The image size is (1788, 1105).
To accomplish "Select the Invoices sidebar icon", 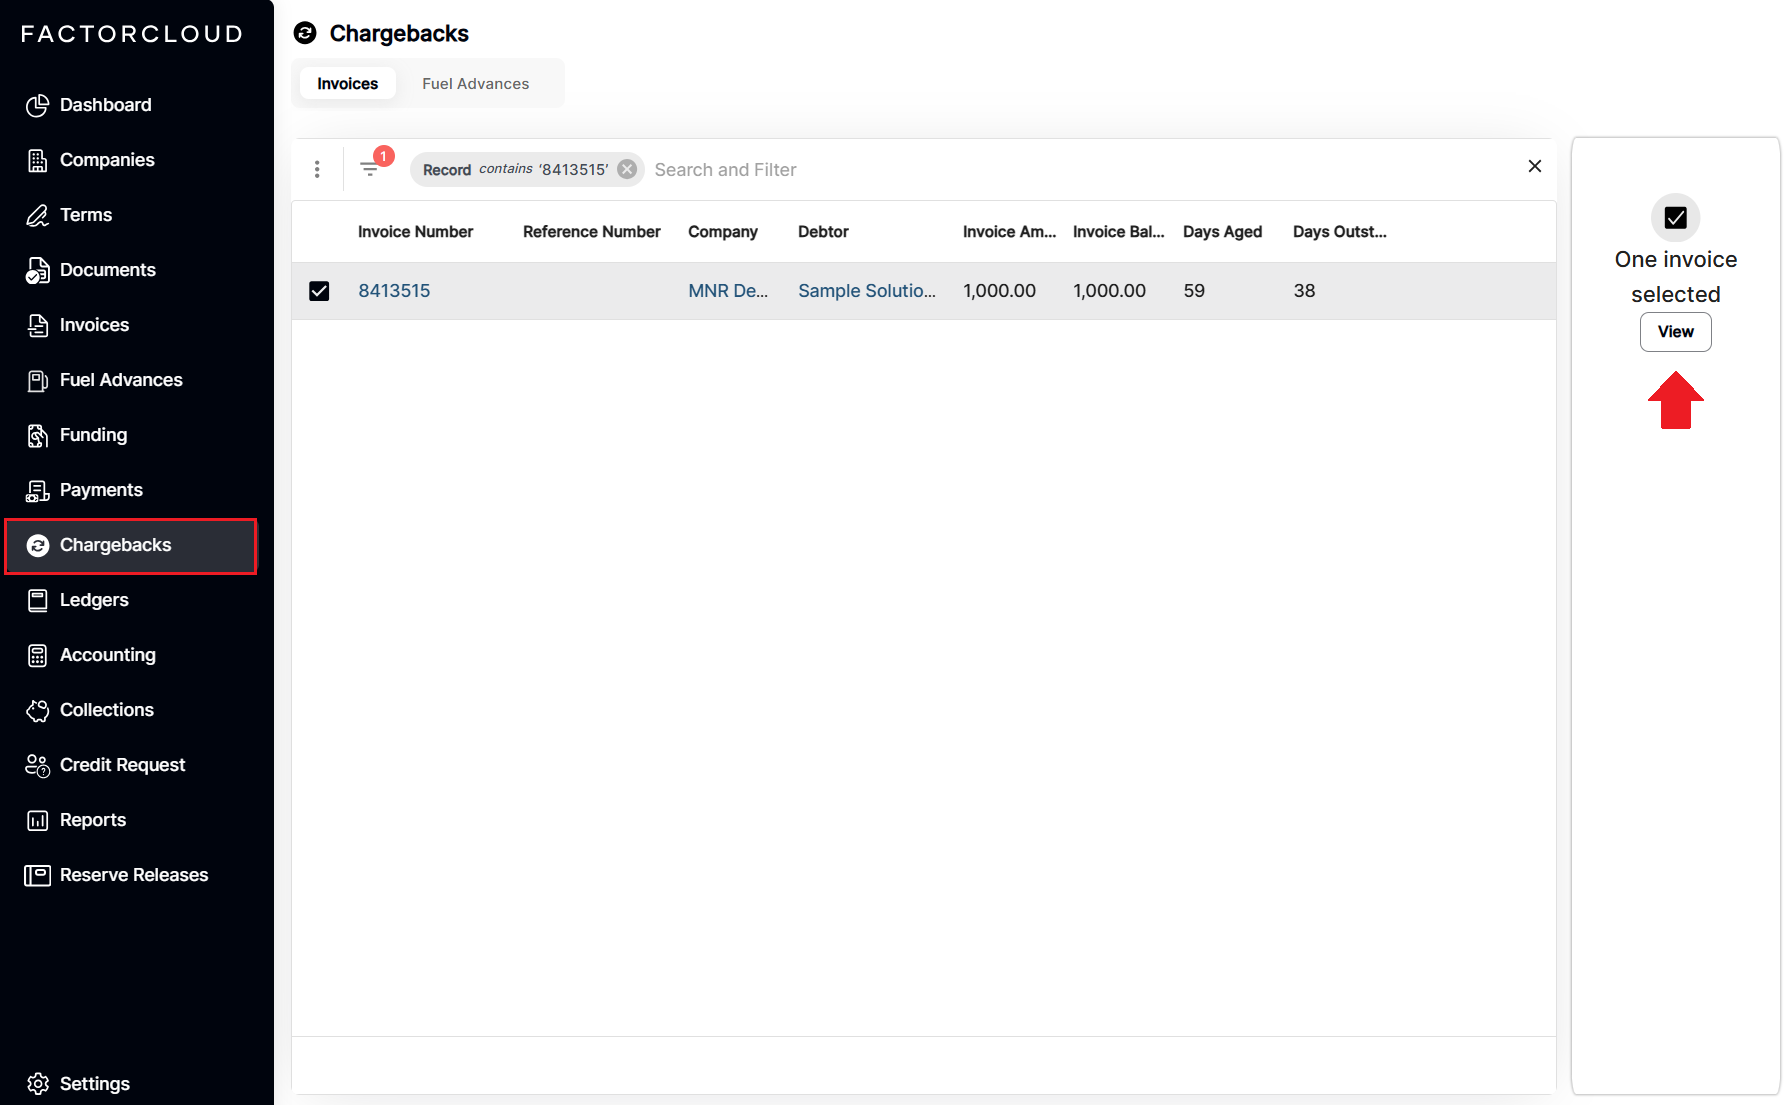I will click(37, 324).
